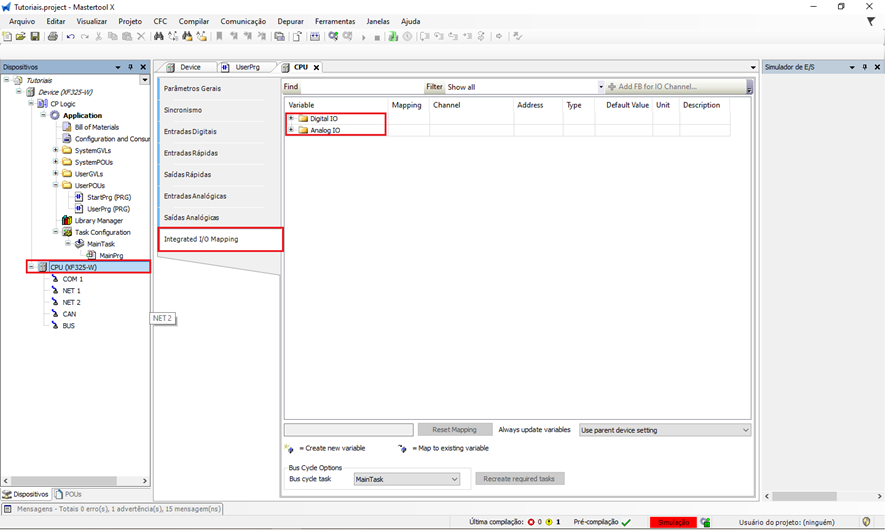
Task: Click the Print toolbar icon
Action: (x=53, y=37)
